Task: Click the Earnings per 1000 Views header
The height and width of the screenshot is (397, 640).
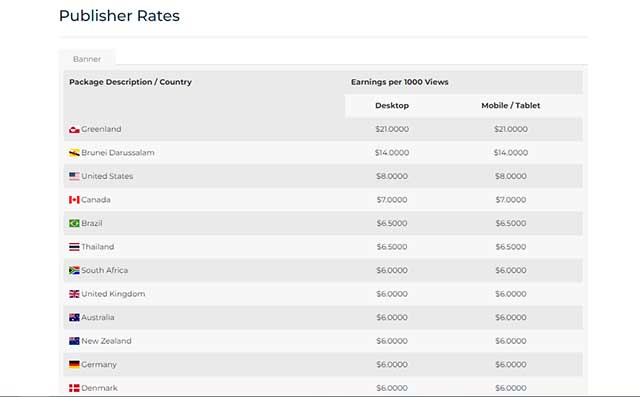Action: click(400, 82)
